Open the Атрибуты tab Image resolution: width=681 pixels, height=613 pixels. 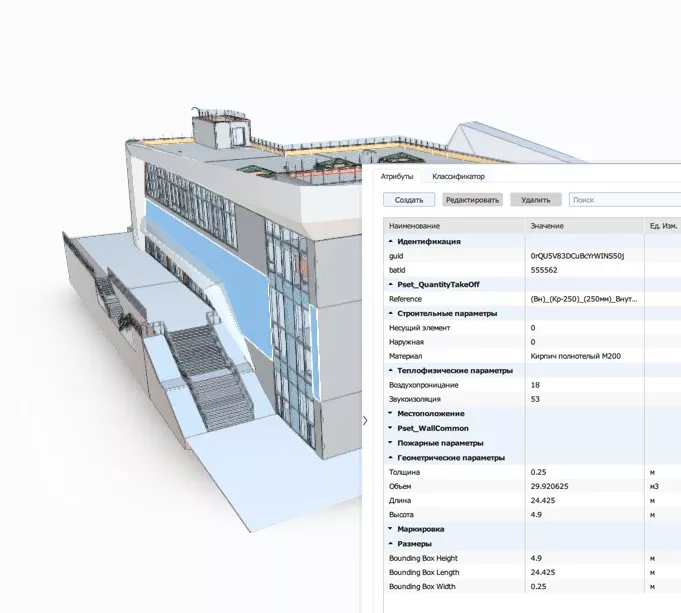pos(396,176)
